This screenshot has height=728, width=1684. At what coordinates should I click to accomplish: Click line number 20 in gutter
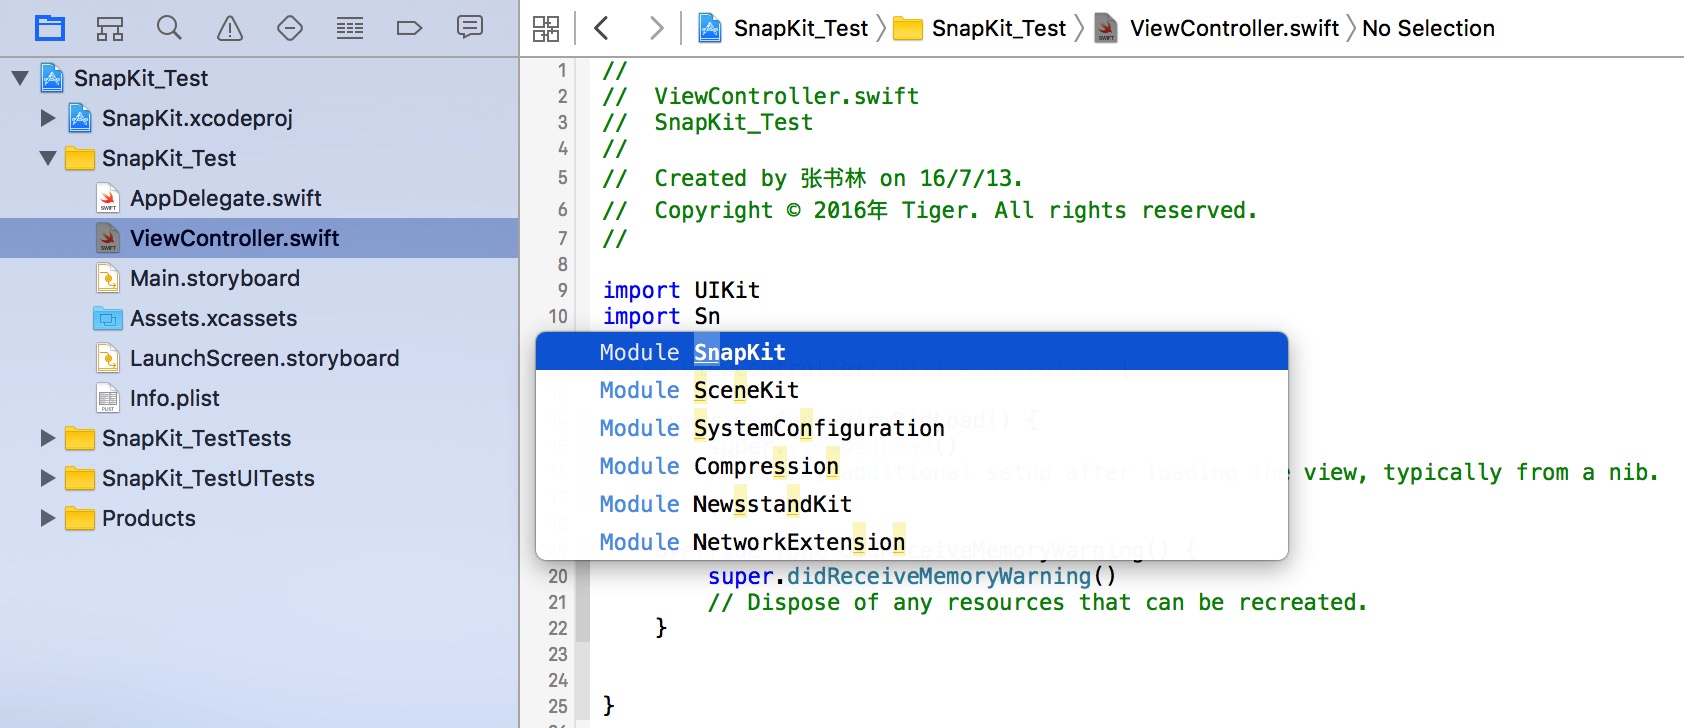[x=558, y=576]
